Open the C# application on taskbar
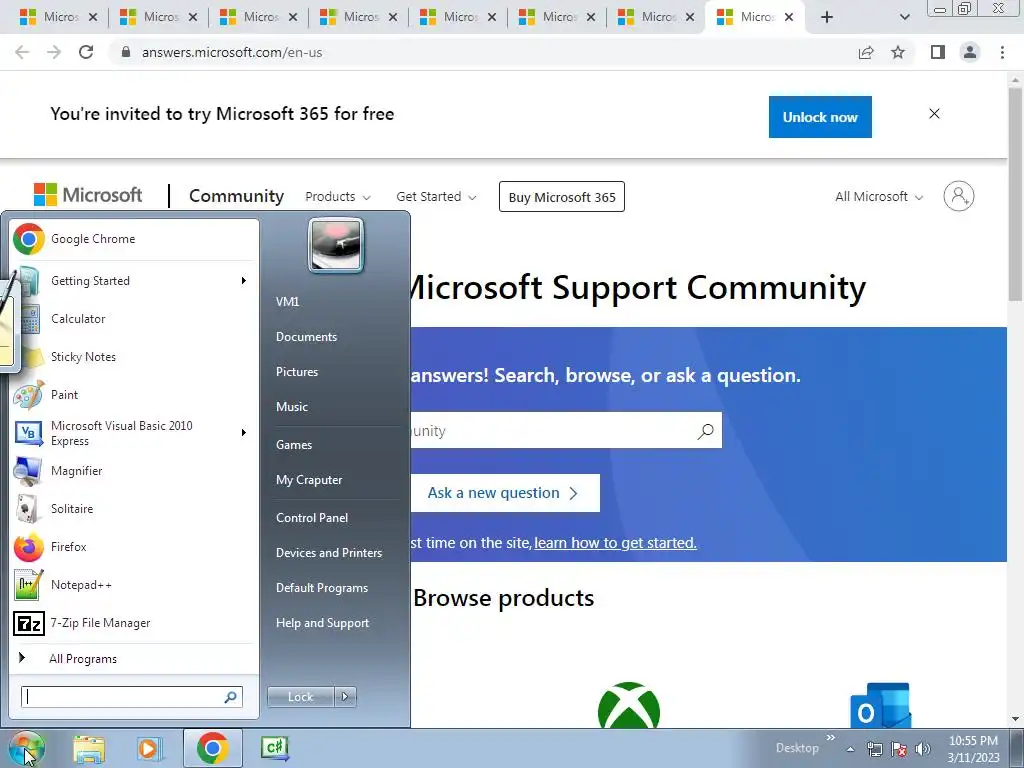This screenshot has width=1024, height=768. 275,748
